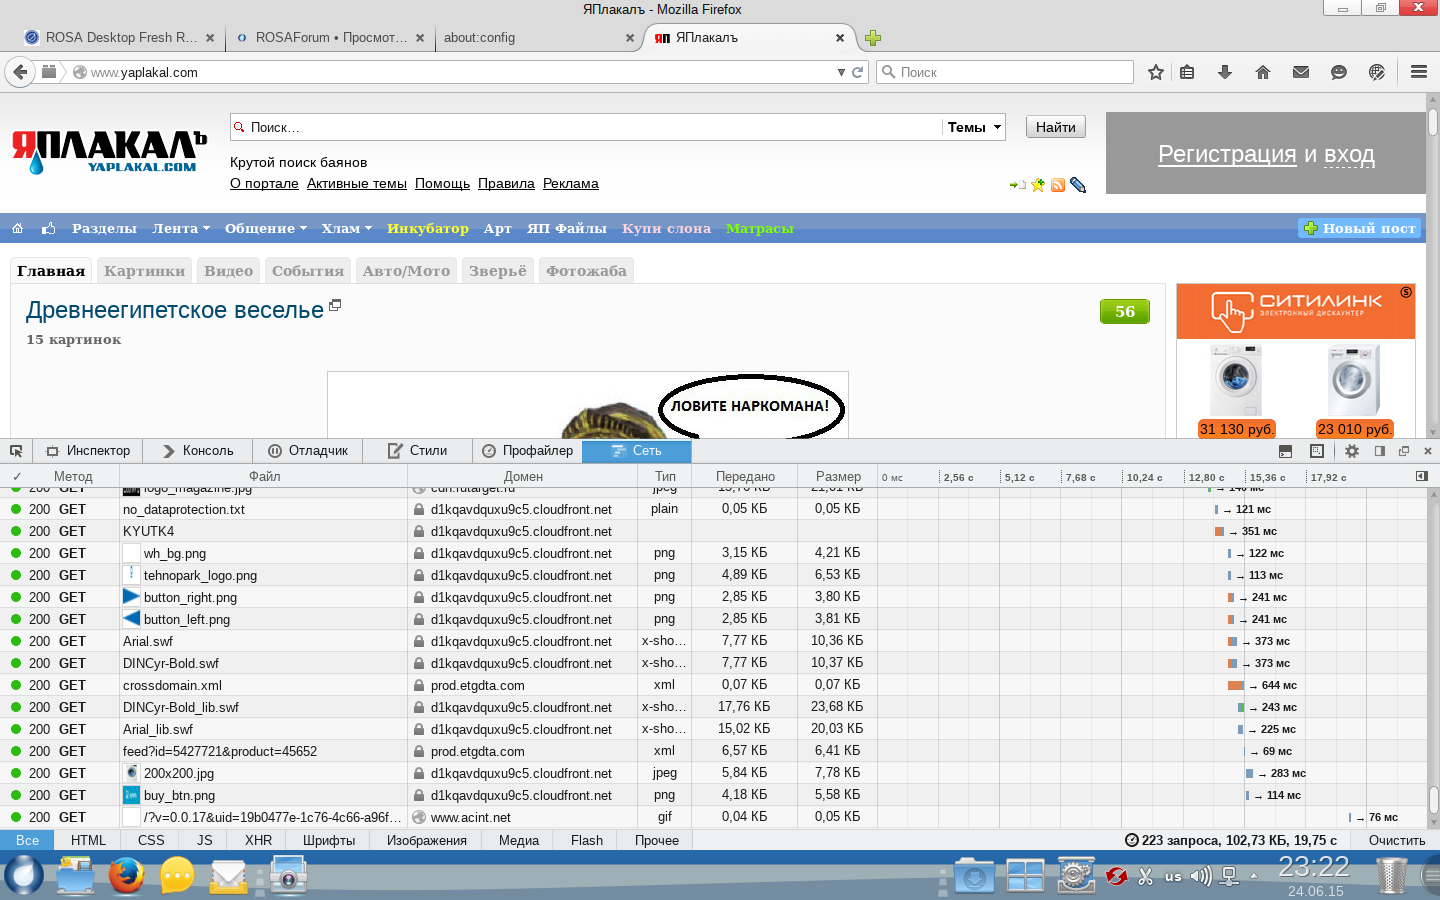Image resolution: width=1440 pixels, height=900 pixels.
Task: Reload the page from the address bar
Action: pos(857,72)
